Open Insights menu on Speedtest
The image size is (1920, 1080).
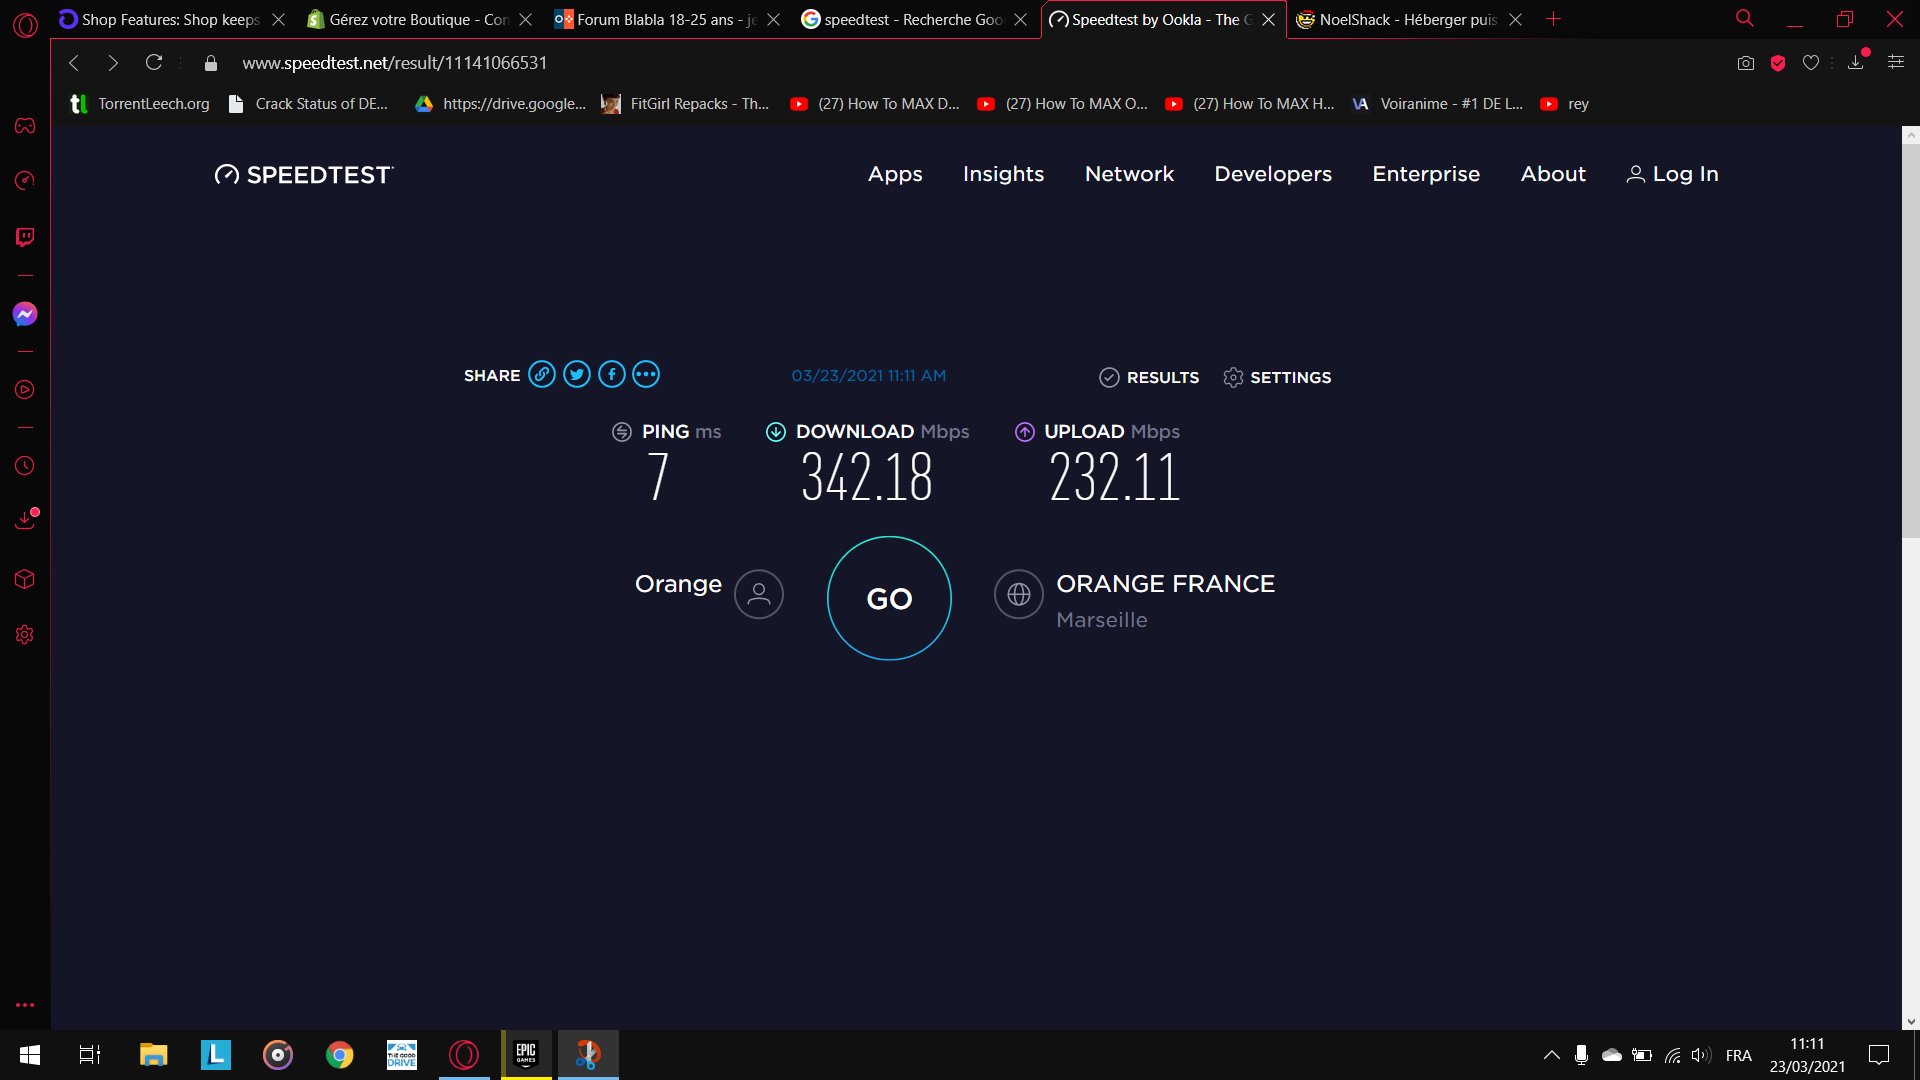1003,174
